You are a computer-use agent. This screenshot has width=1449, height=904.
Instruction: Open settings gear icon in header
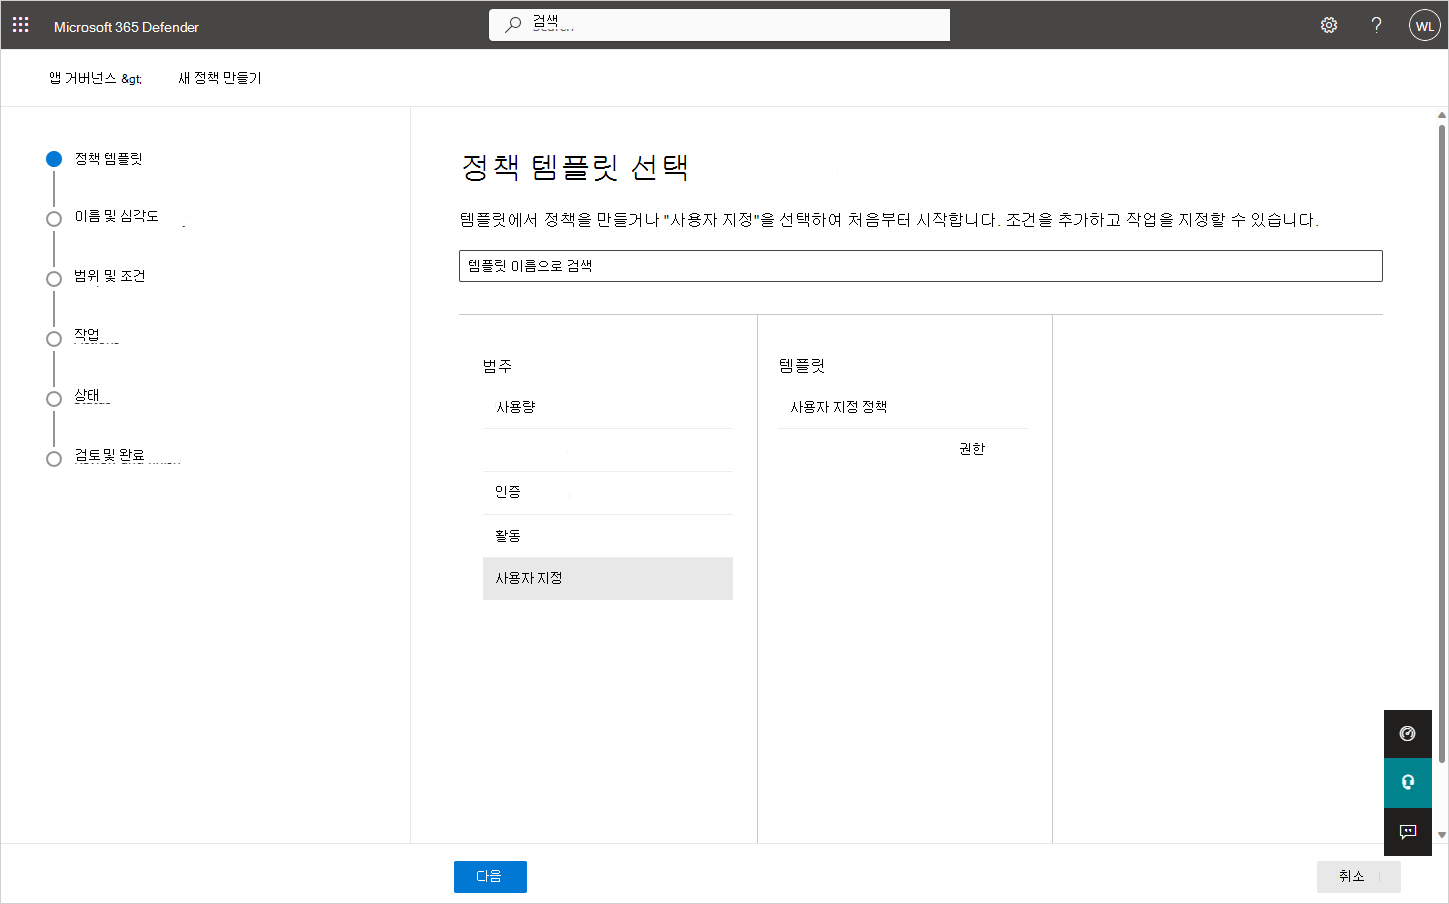1329,25
